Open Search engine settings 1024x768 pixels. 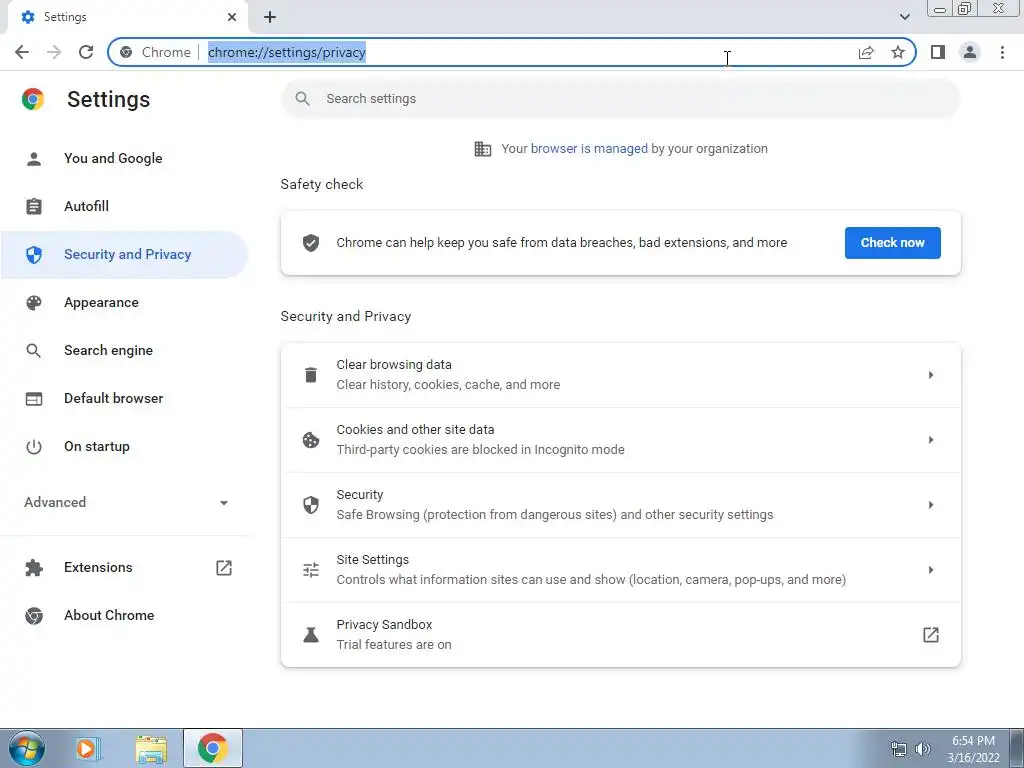(x=125, y=351)
